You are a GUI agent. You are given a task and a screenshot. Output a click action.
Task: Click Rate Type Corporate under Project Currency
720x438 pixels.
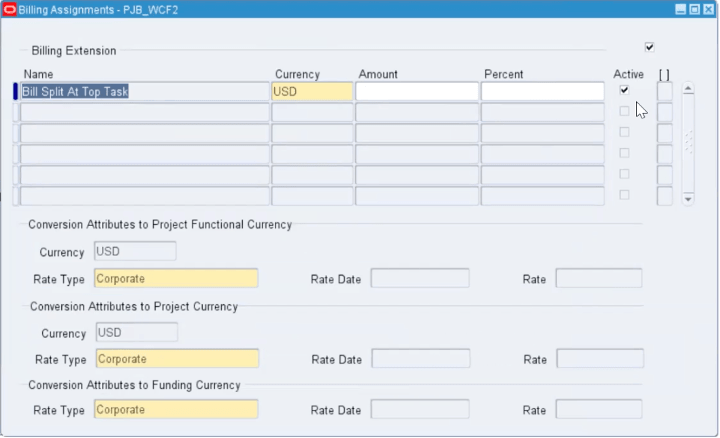pyautogui.click(x=177, y=359)
